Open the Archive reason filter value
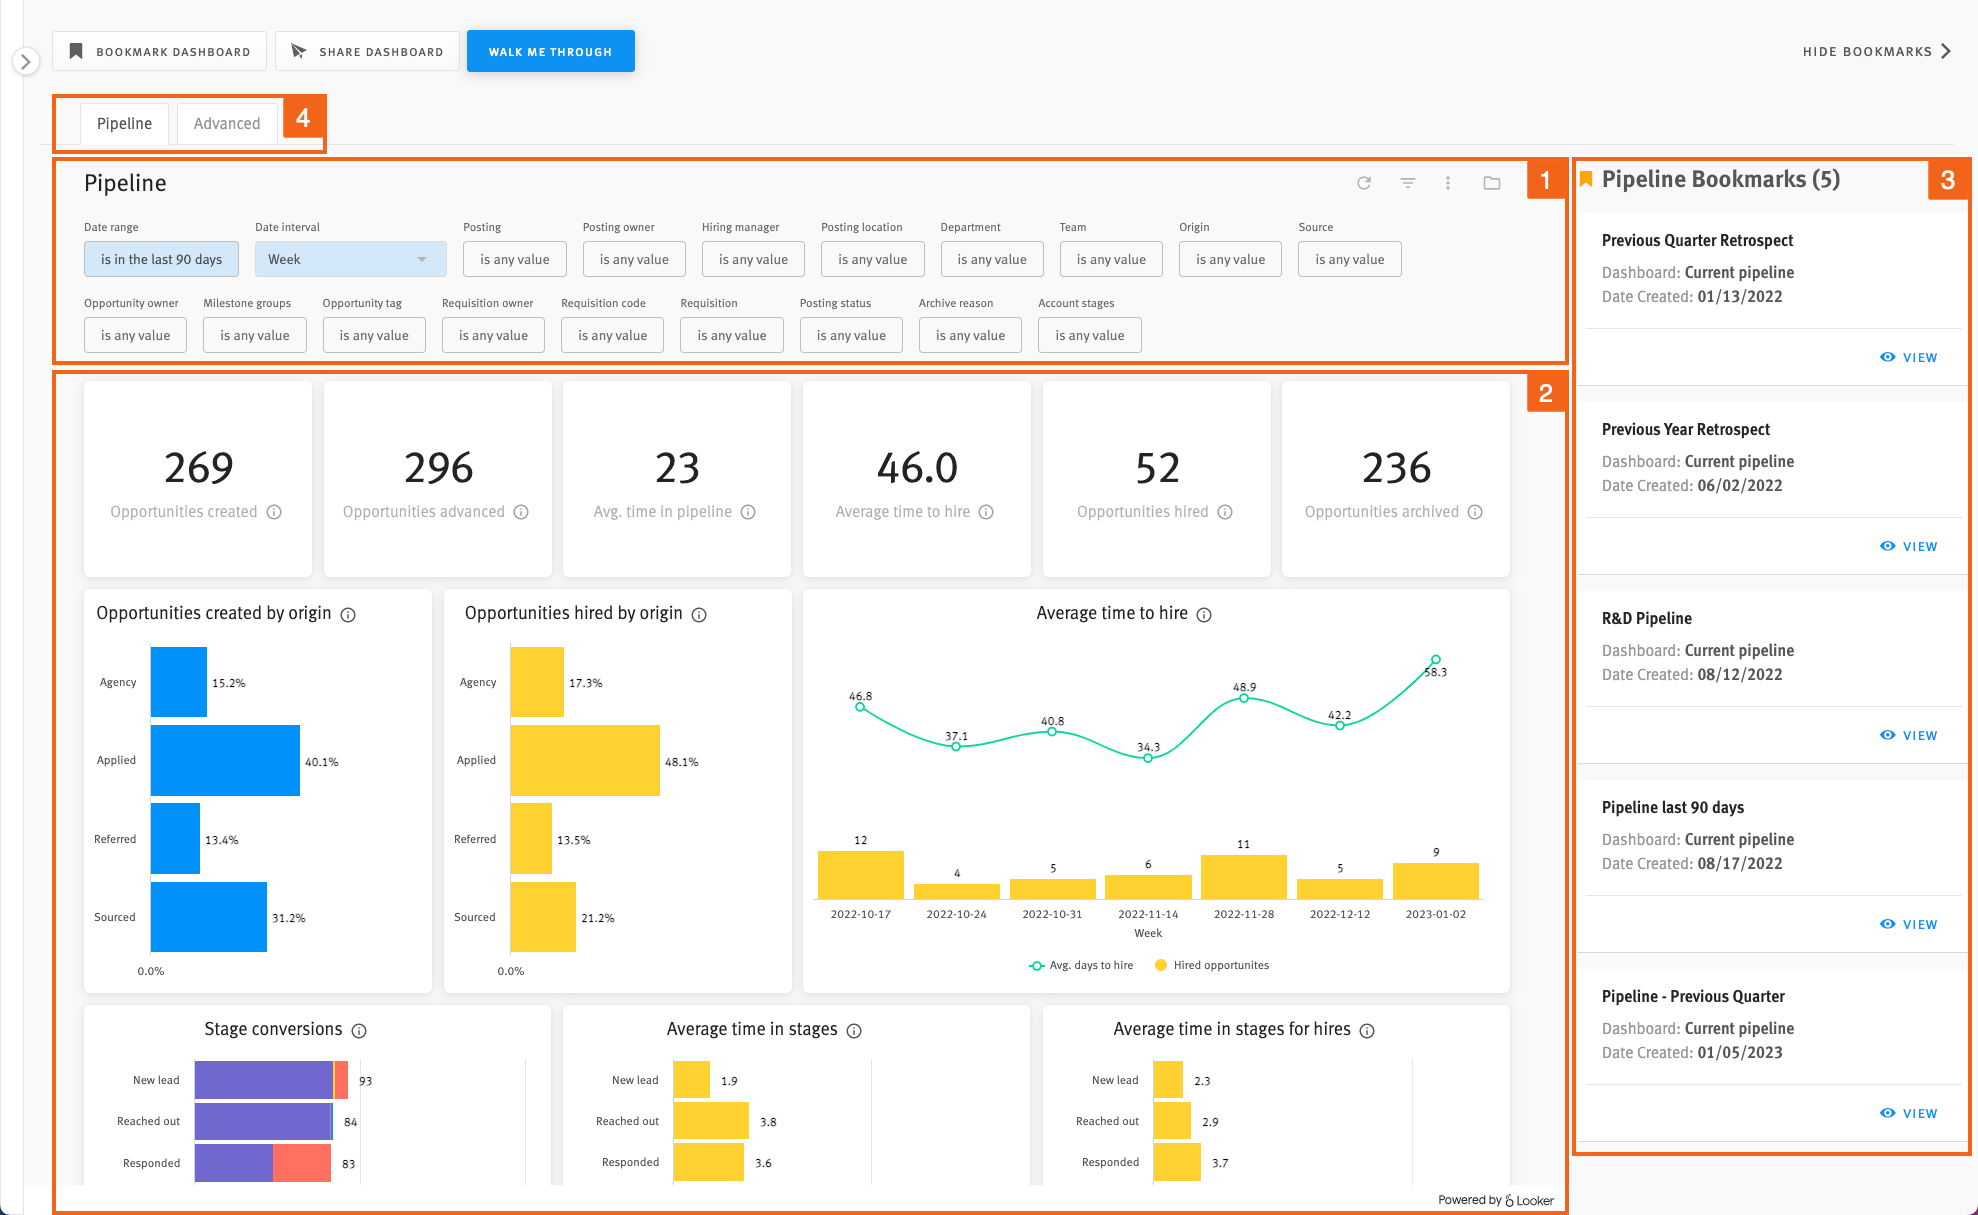The width and height of the screenshot is (1978, 1215). (x=971, y=335)
